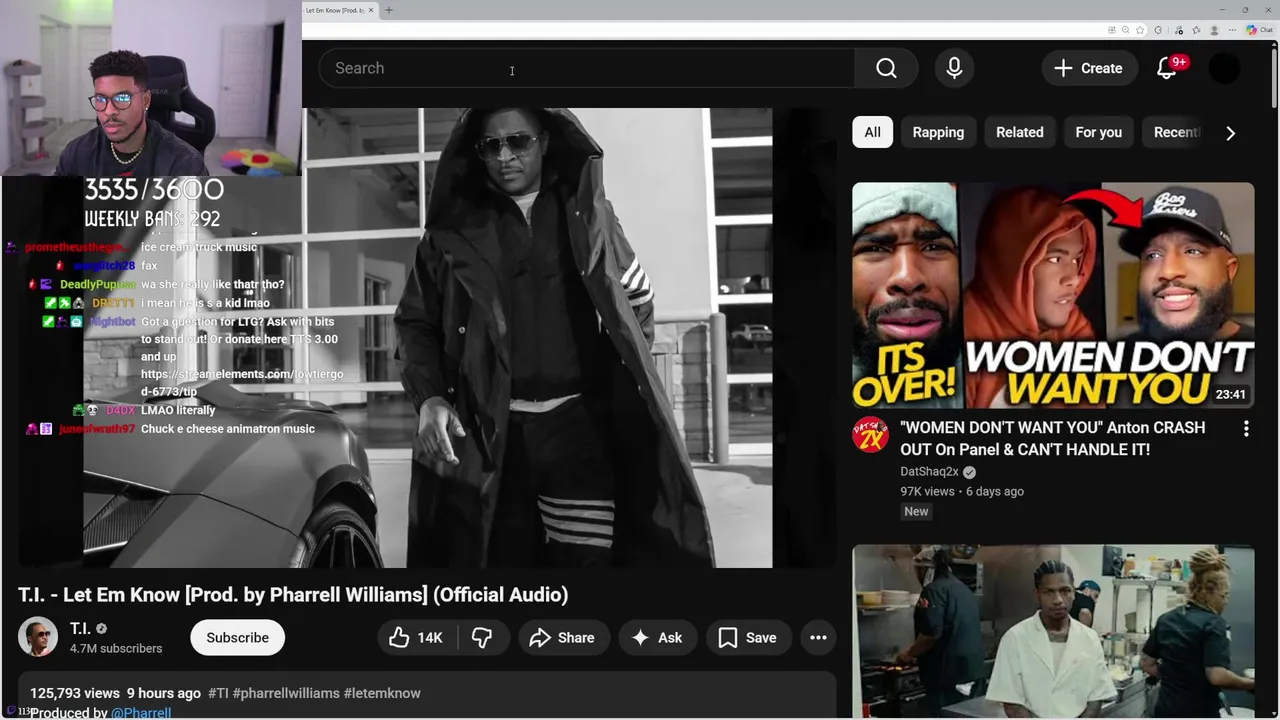Open options menu for Anton CRASH OUT video
This screenshot has height=720, width=1280.
[x=1246, y=429]
